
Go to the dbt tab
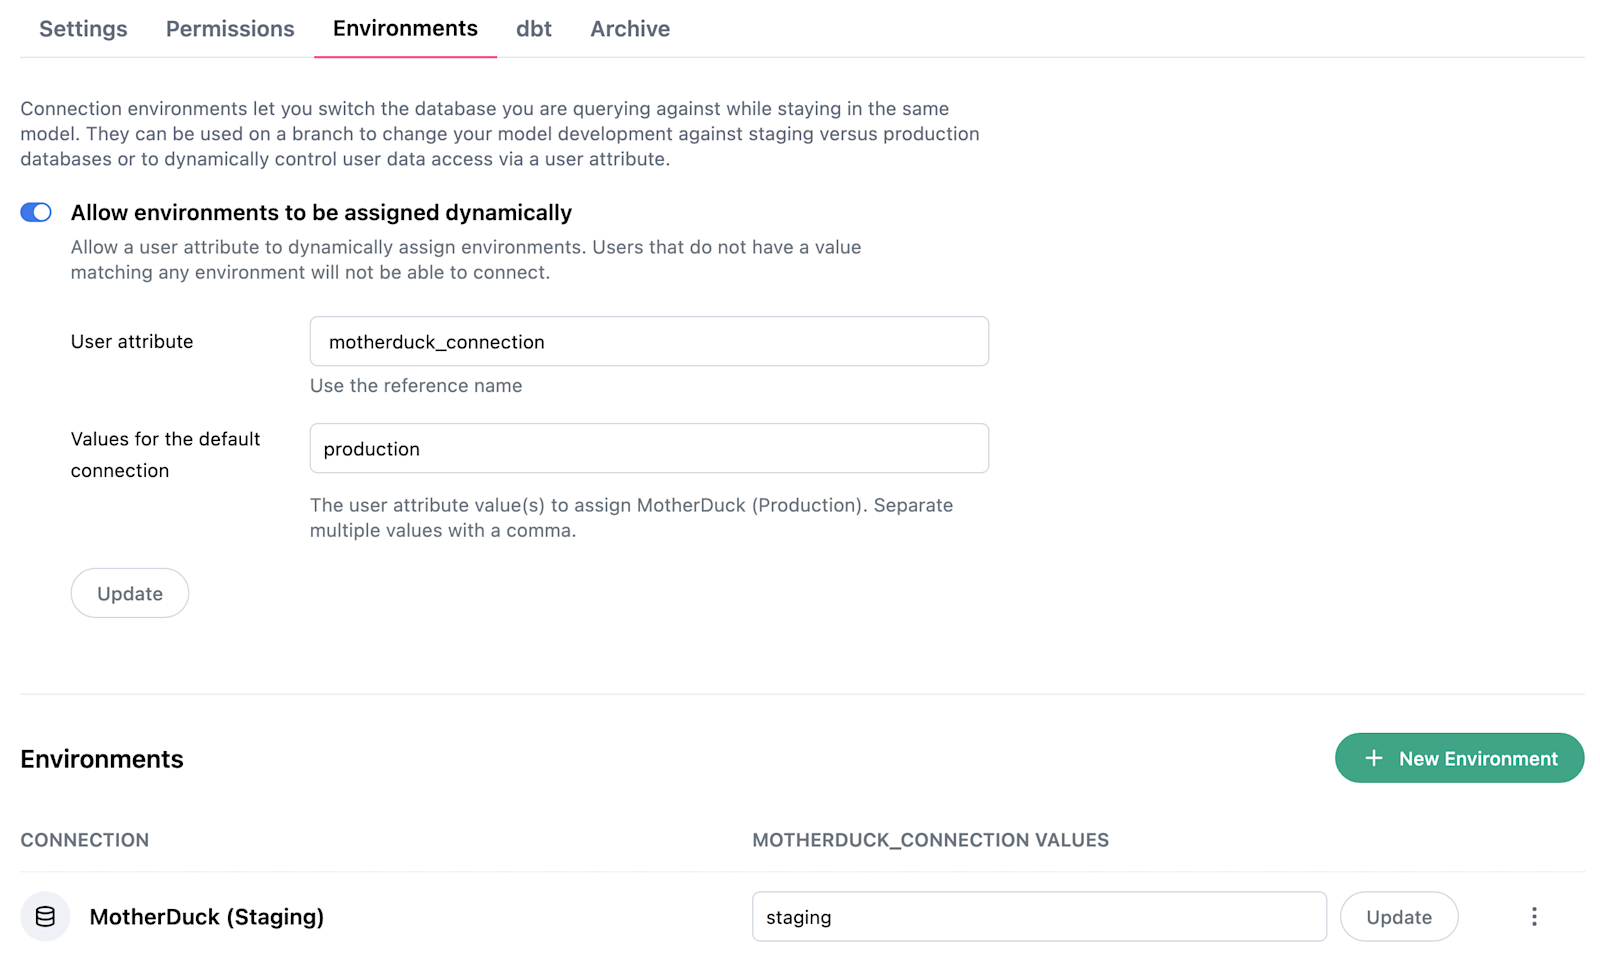point(534,29)
